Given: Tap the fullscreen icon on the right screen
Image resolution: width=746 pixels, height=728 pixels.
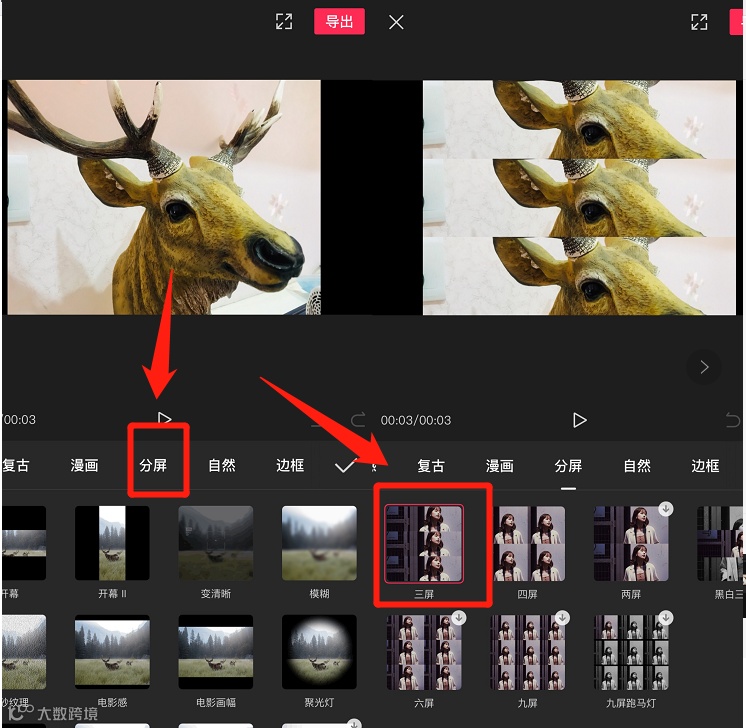Looking at the screenshot, I should click(699, 22).
